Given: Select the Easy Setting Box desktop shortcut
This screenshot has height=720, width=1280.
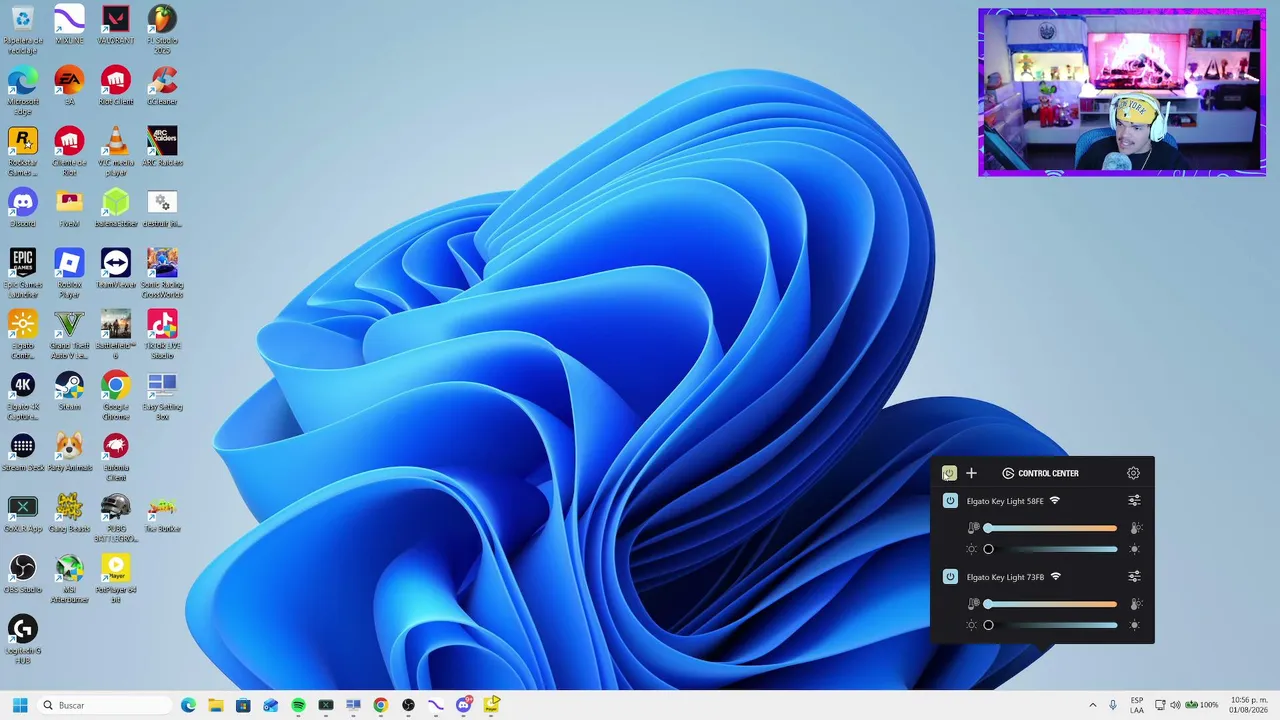Looking at the screenshot, I should point(162,396).
